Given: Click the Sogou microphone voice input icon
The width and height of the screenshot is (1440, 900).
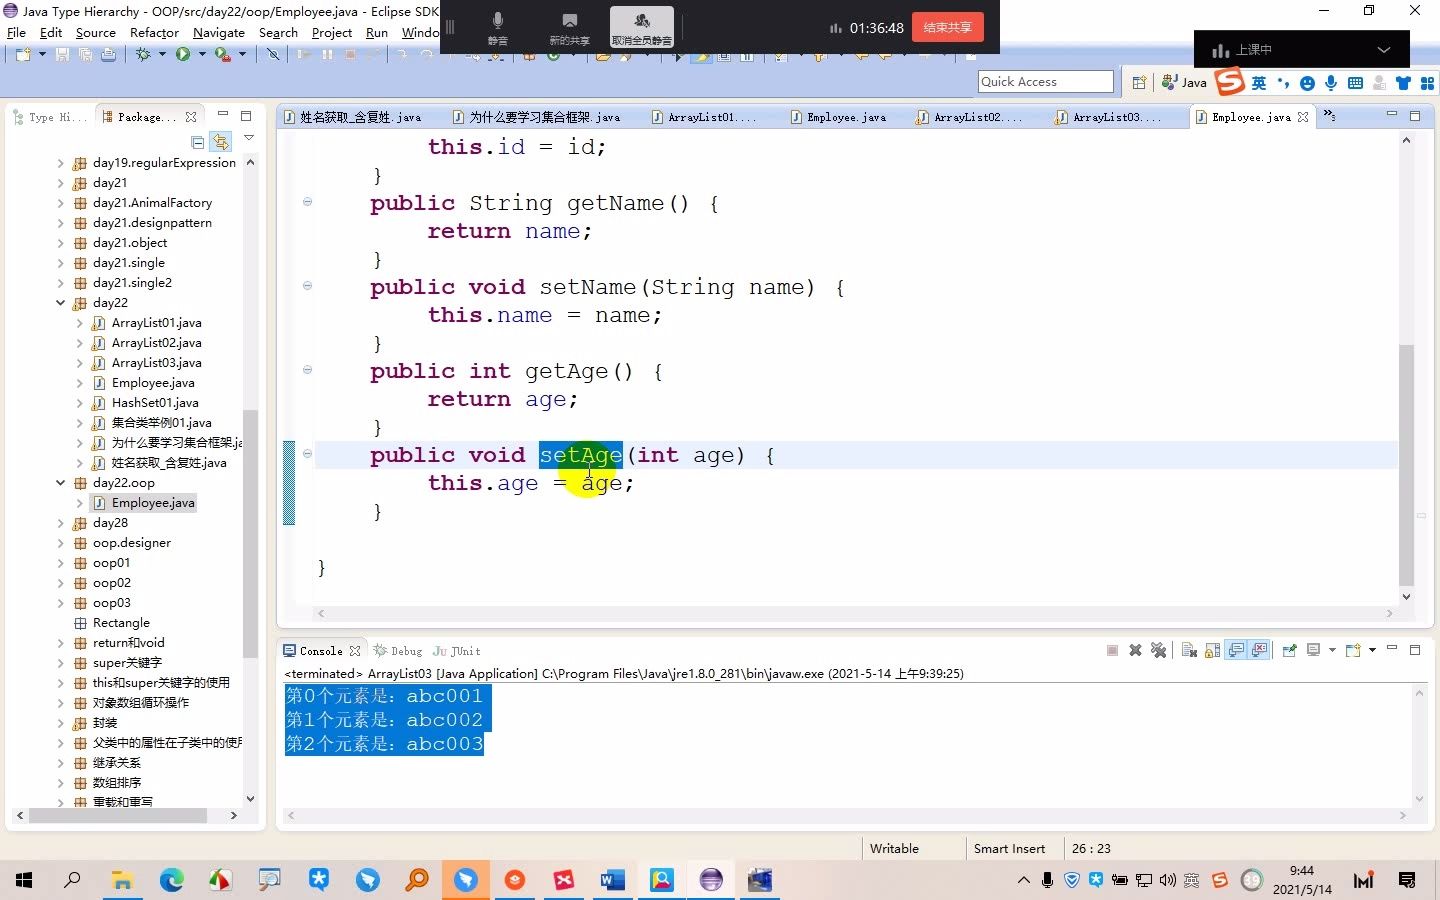Looking at the screenshot, I should point(1331,83).
